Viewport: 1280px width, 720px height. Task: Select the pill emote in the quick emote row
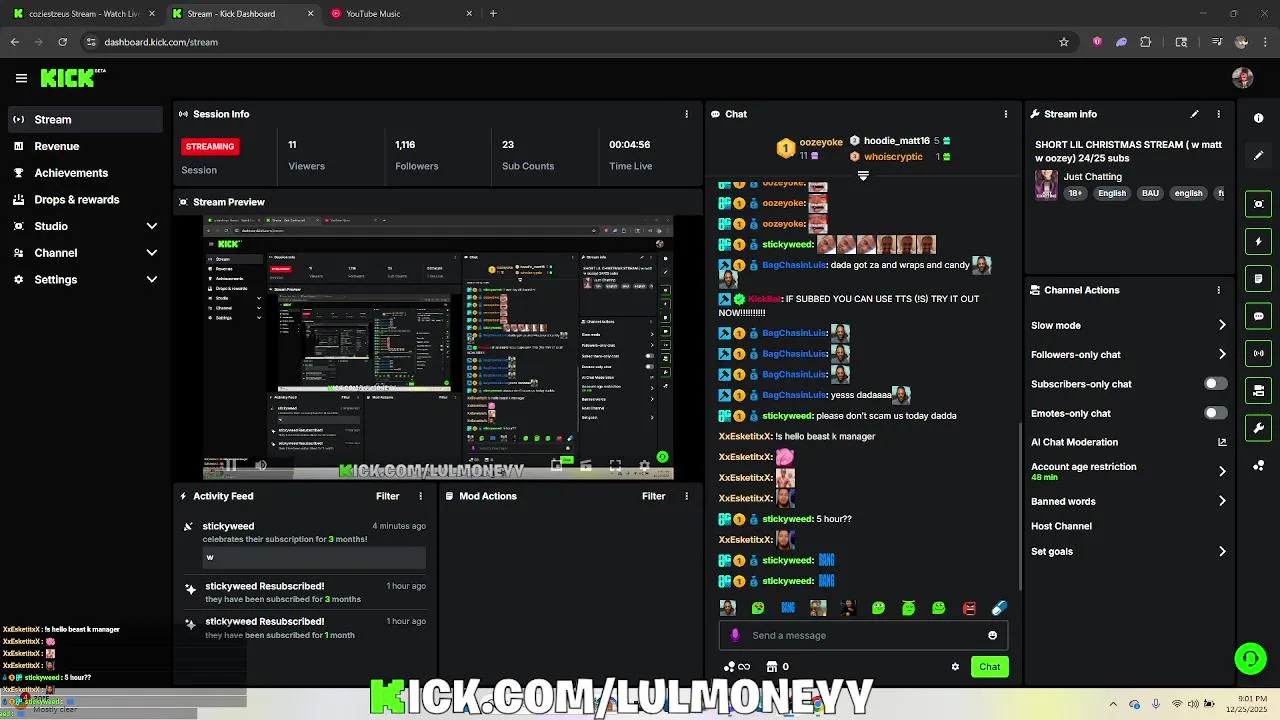pos(998,608)
